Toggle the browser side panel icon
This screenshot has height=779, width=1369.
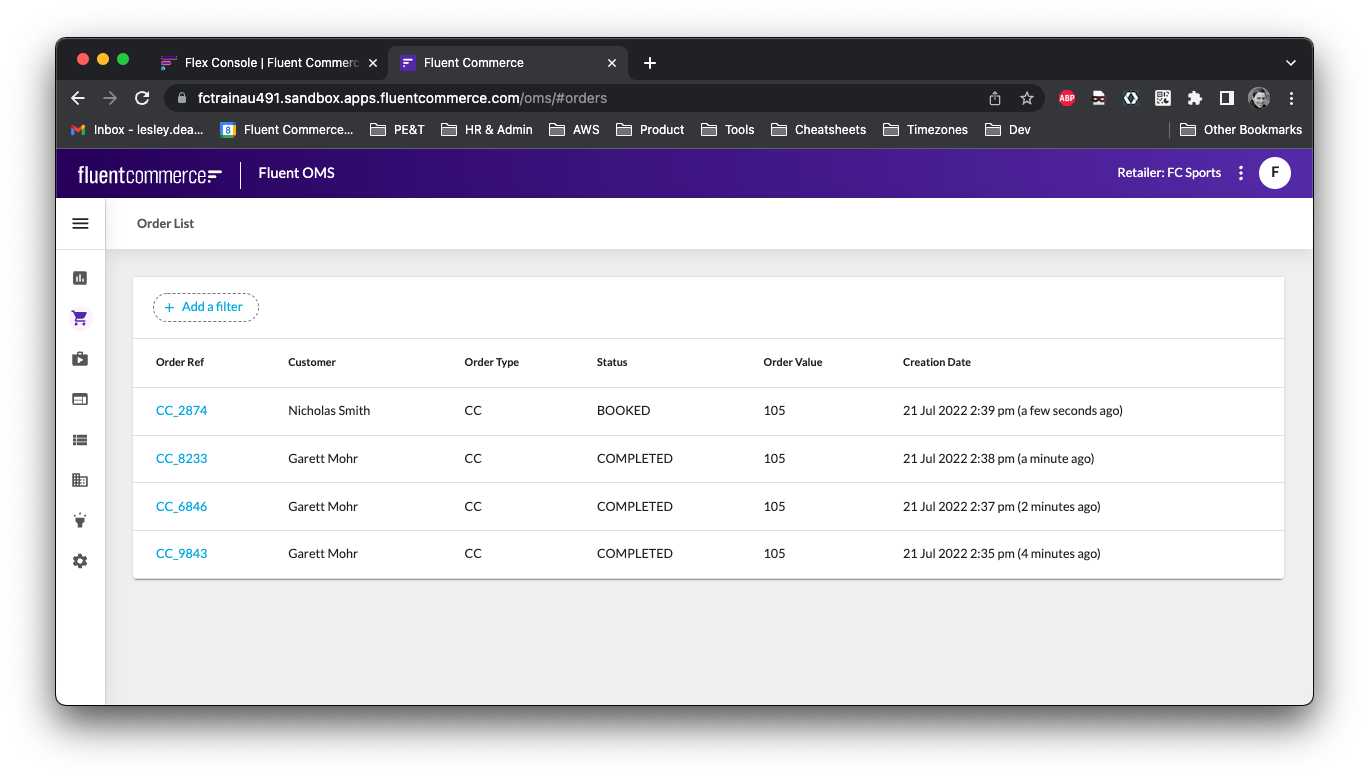[1226, 98]
